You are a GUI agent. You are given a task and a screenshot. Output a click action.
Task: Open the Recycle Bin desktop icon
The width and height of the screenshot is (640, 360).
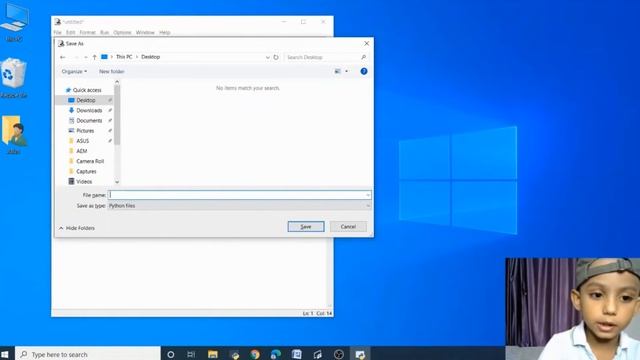click(14, 78)
